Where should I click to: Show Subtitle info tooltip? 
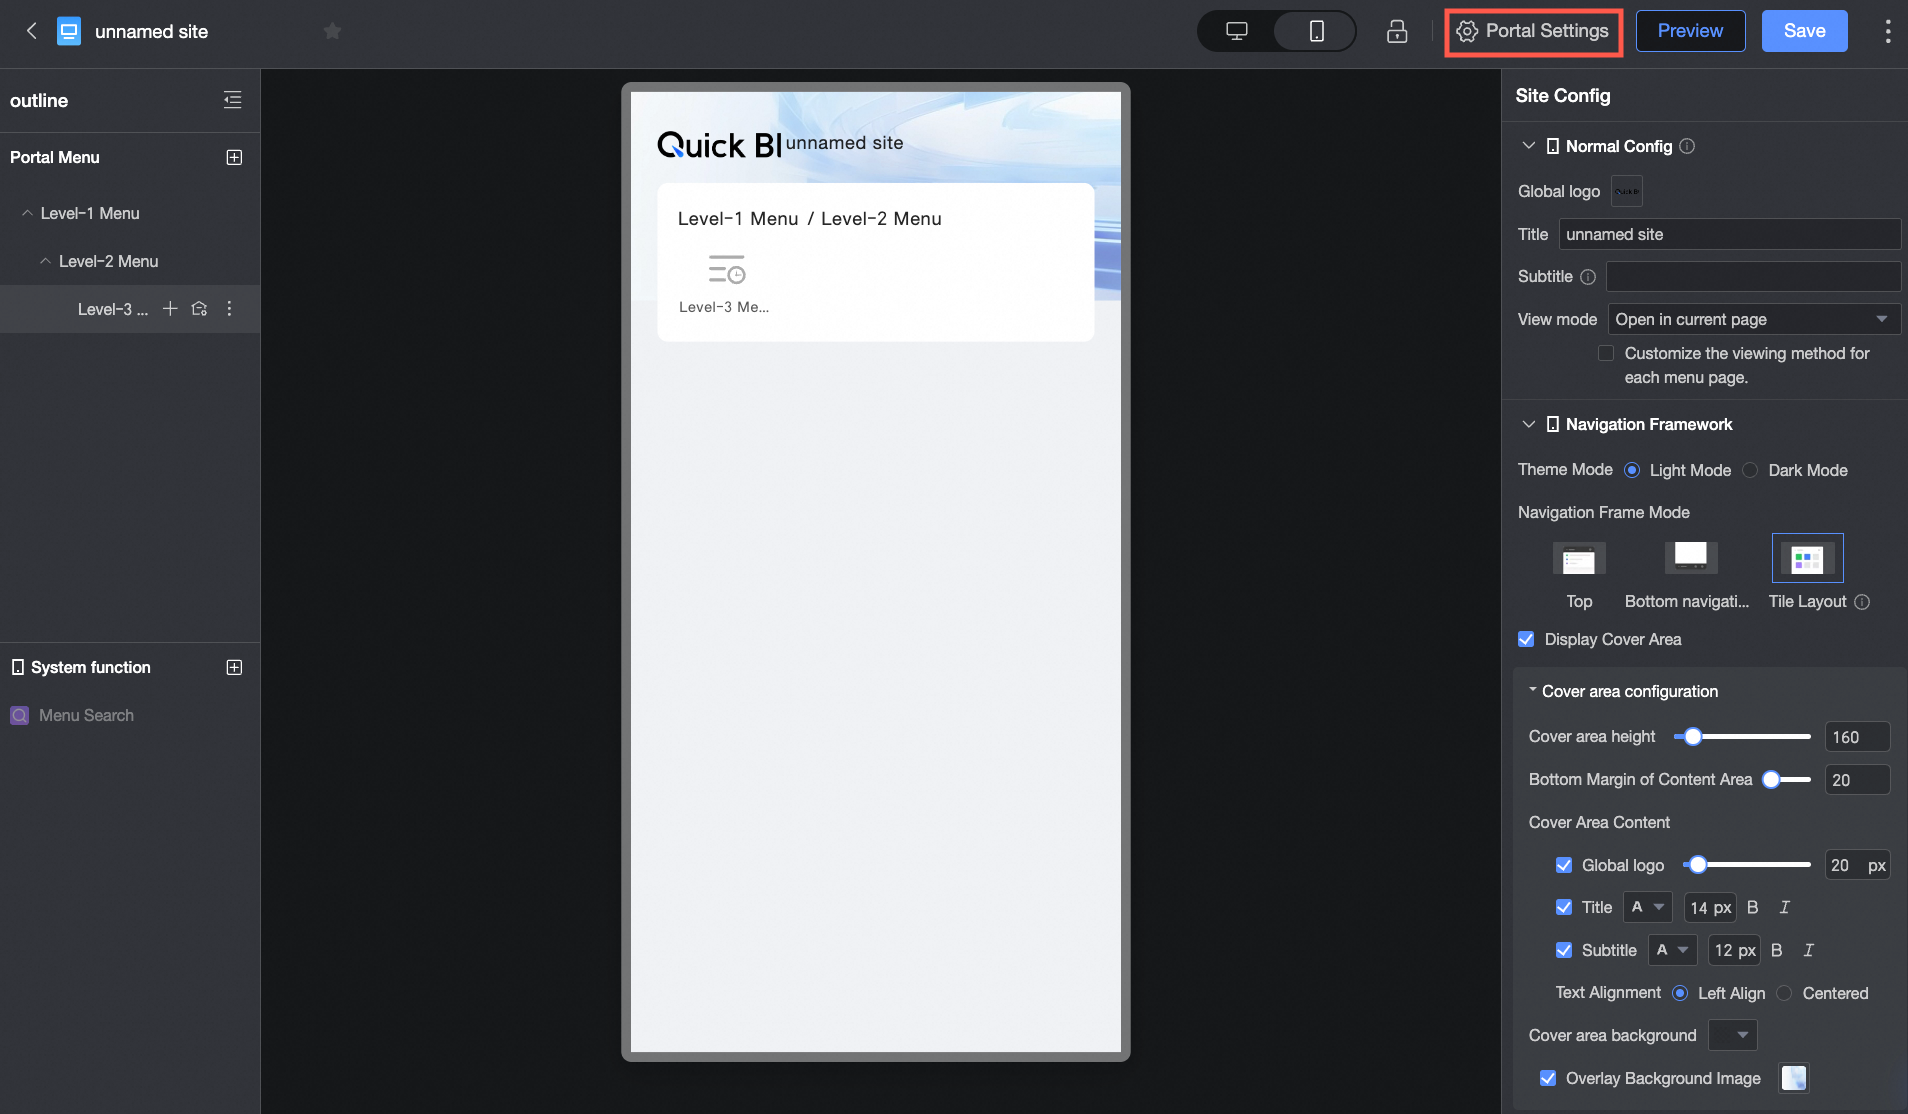(x=1588, y=277)
